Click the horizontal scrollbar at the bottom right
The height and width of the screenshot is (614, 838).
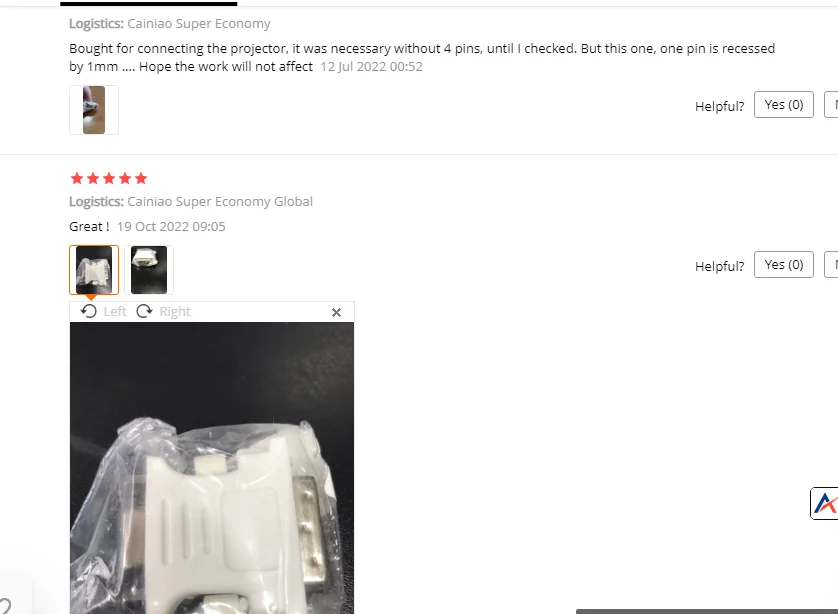point(707,611)
